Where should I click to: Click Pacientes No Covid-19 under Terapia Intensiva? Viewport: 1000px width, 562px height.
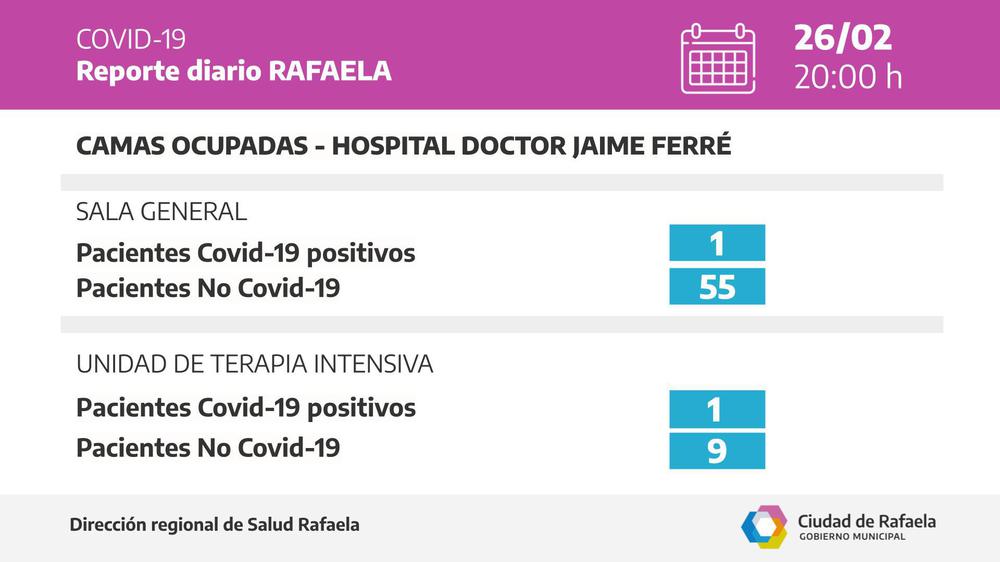coord(208,448)
